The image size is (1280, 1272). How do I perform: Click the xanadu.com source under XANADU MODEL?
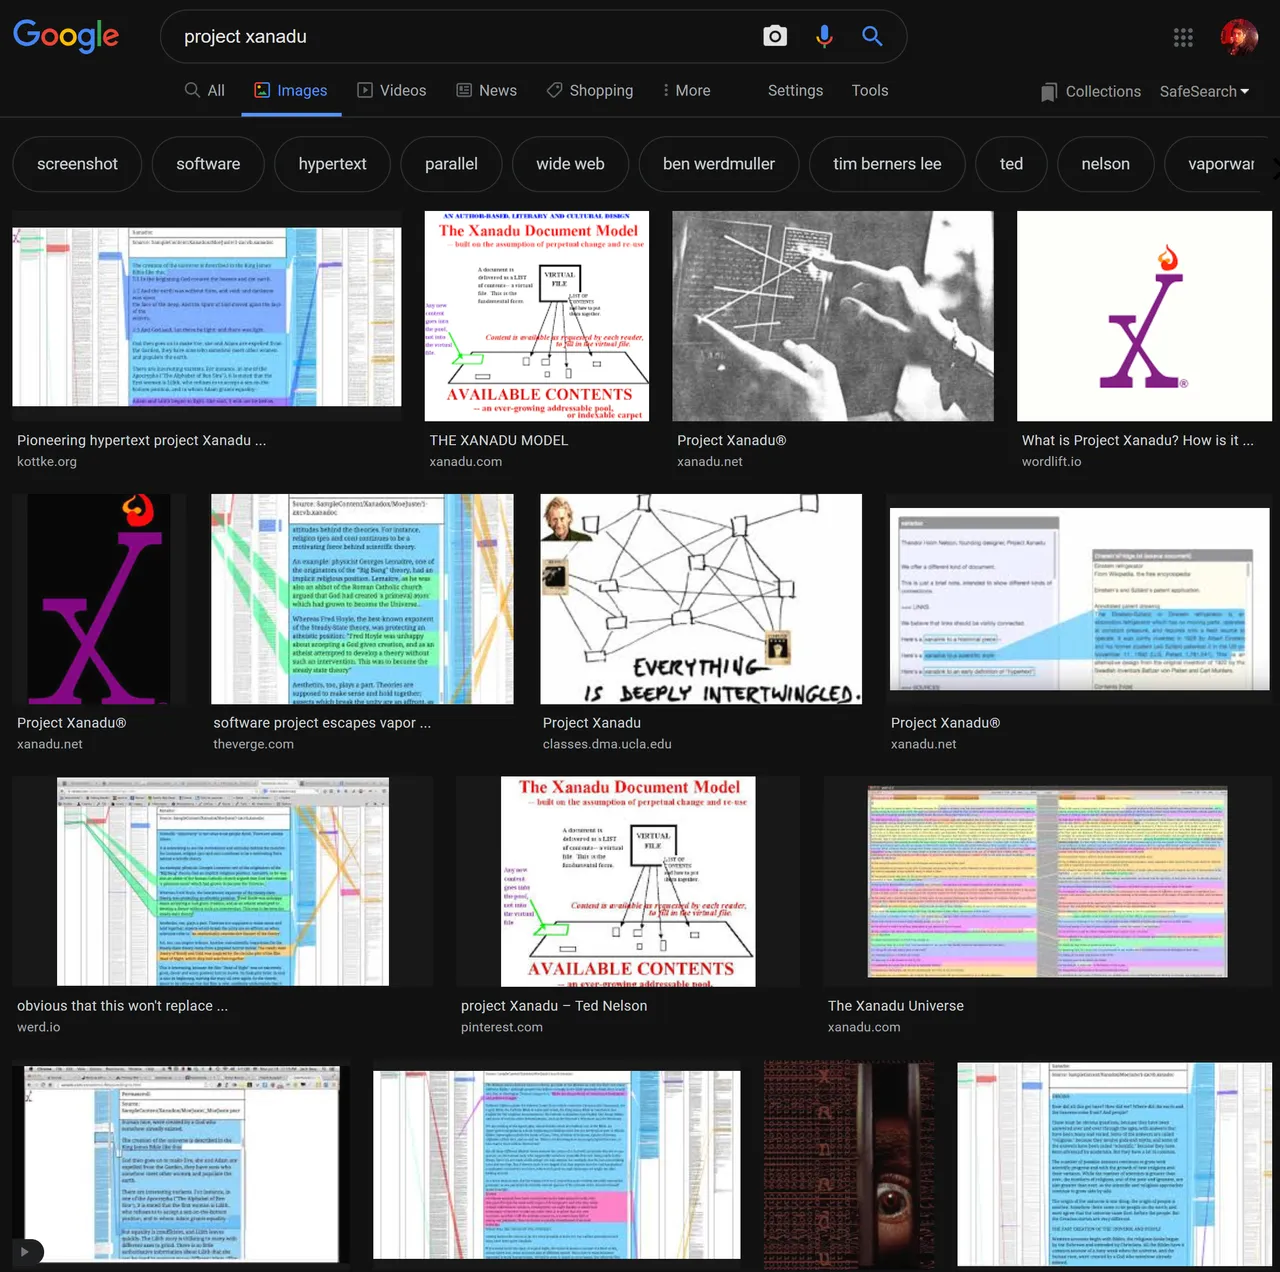pos(466,462)
